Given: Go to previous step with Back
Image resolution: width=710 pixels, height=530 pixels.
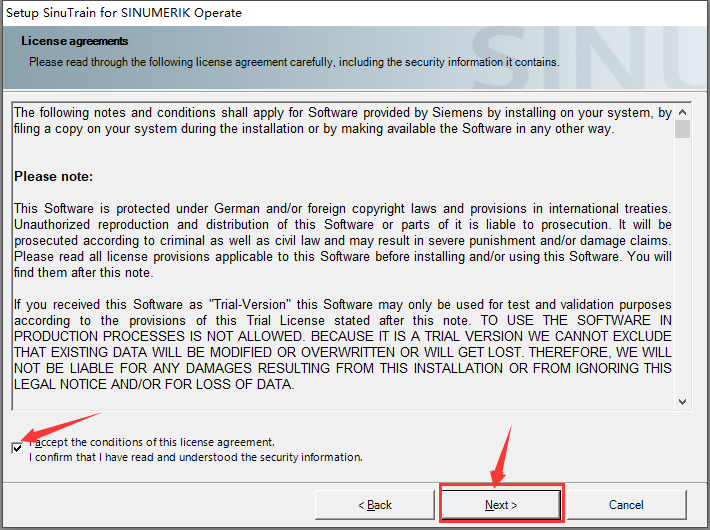Looking at the screenshot, I should [374, 505].
